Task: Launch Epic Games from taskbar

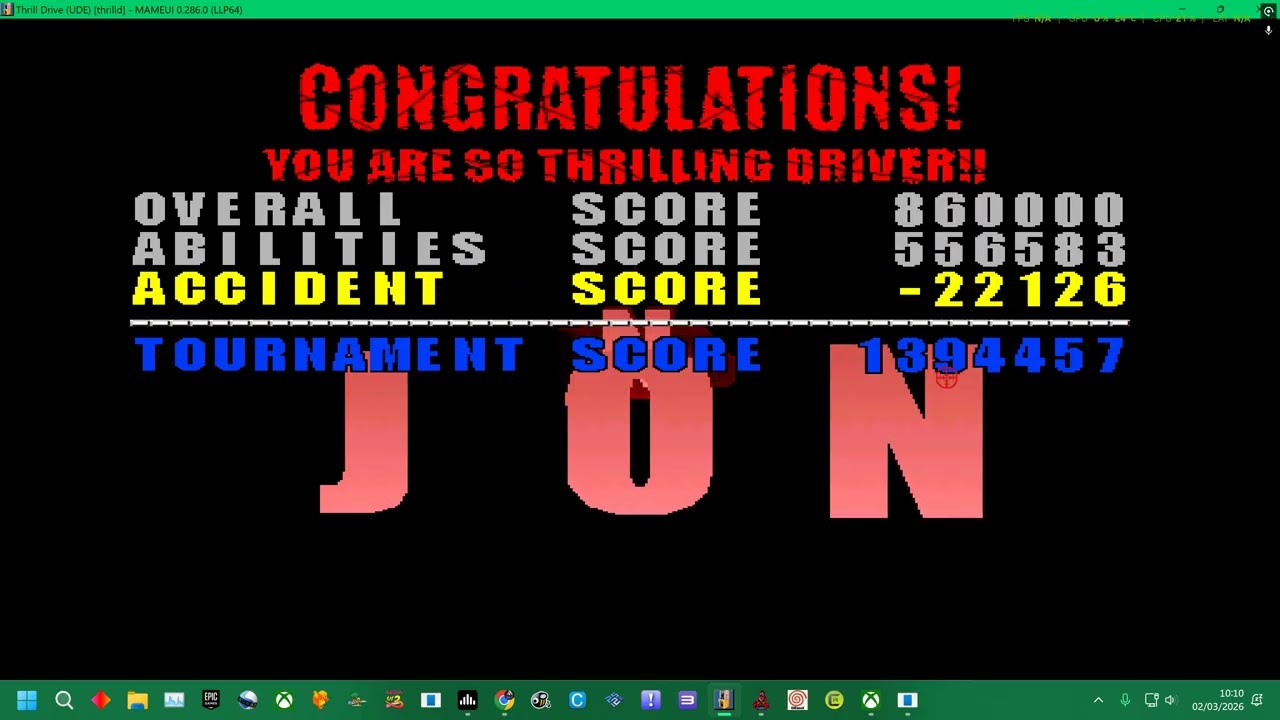Action: point(211,700)
